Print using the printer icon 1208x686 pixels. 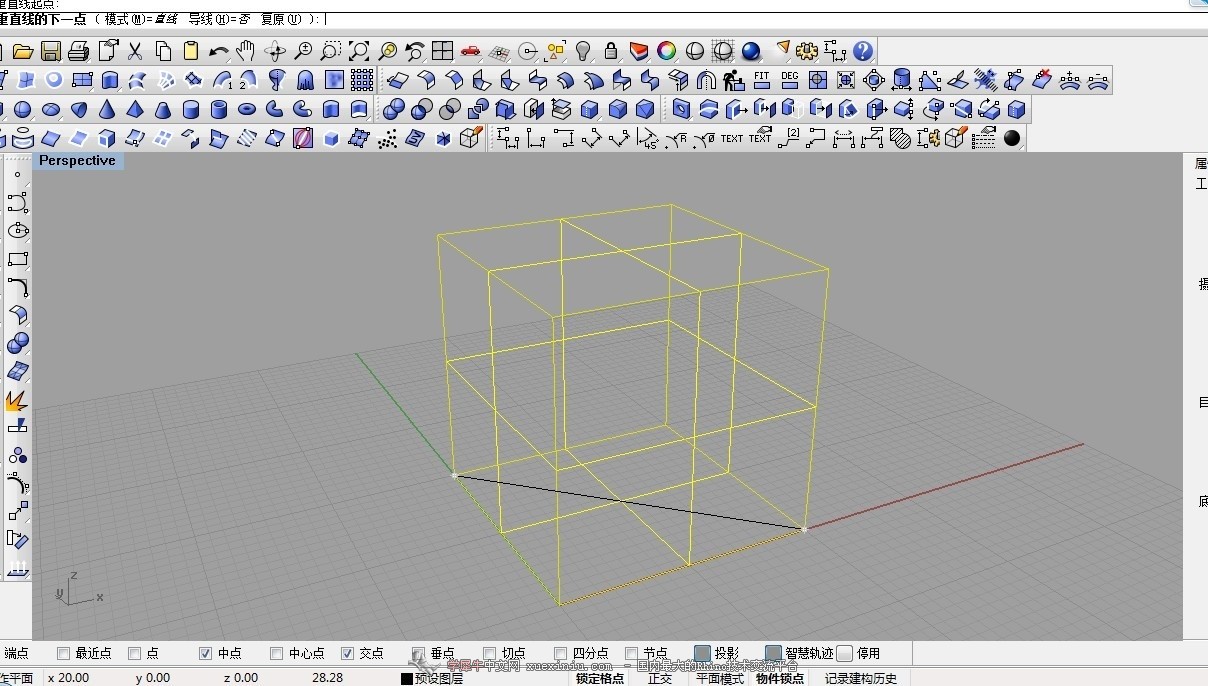pos(79,51)
